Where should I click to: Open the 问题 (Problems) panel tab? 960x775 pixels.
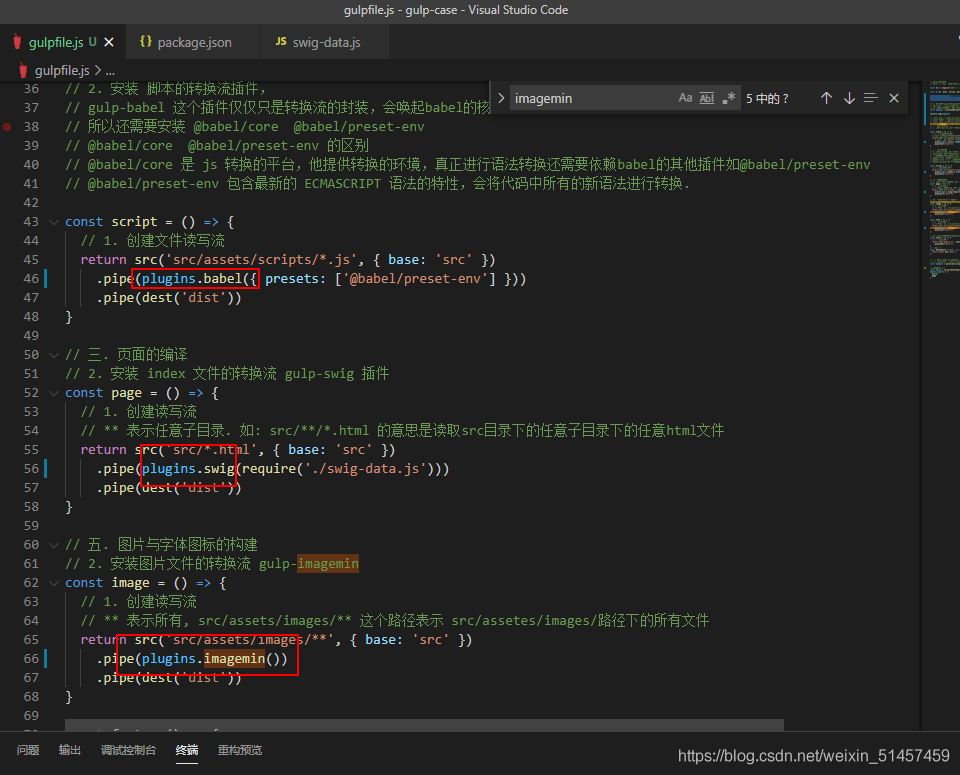click(x=28, y=750)
